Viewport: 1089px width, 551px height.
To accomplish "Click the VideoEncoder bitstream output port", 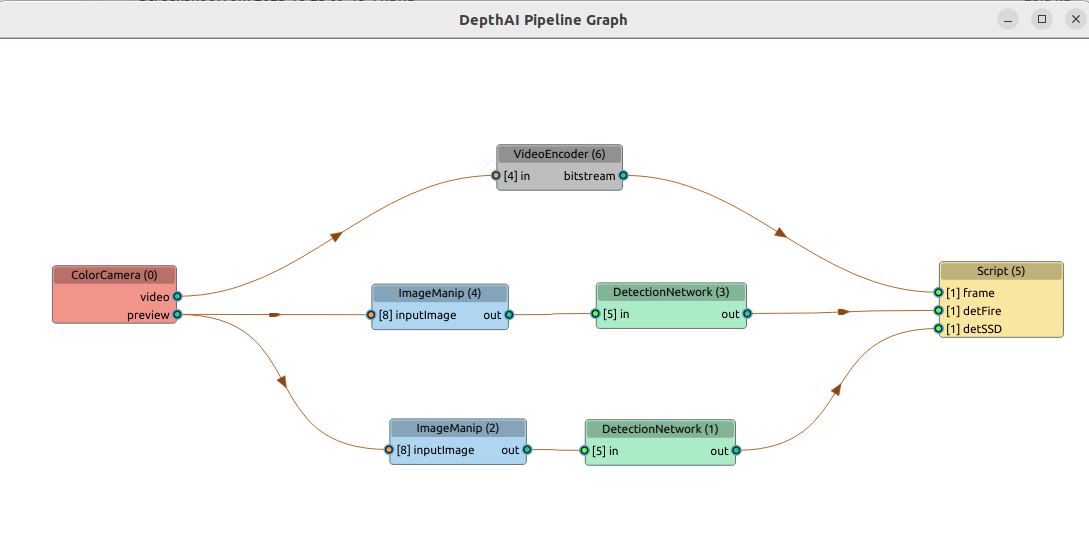I will pyautogui.click(x=623, y=175).
